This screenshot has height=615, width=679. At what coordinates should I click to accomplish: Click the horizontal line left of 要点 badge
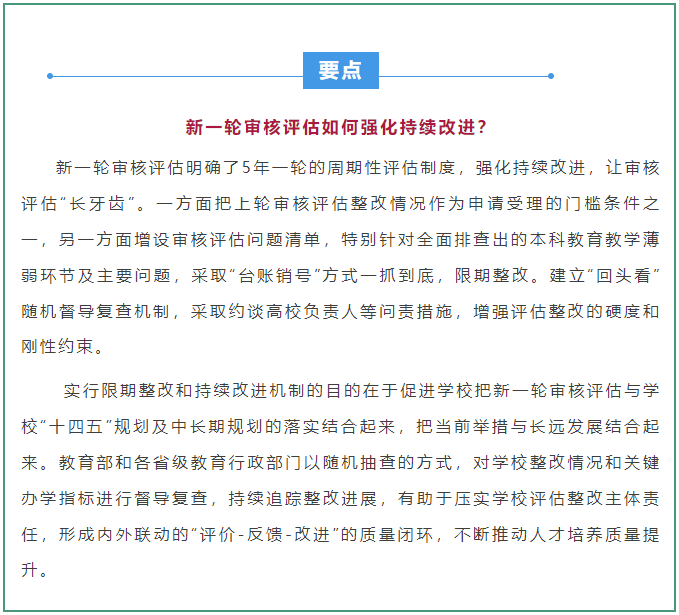(177, 75)
